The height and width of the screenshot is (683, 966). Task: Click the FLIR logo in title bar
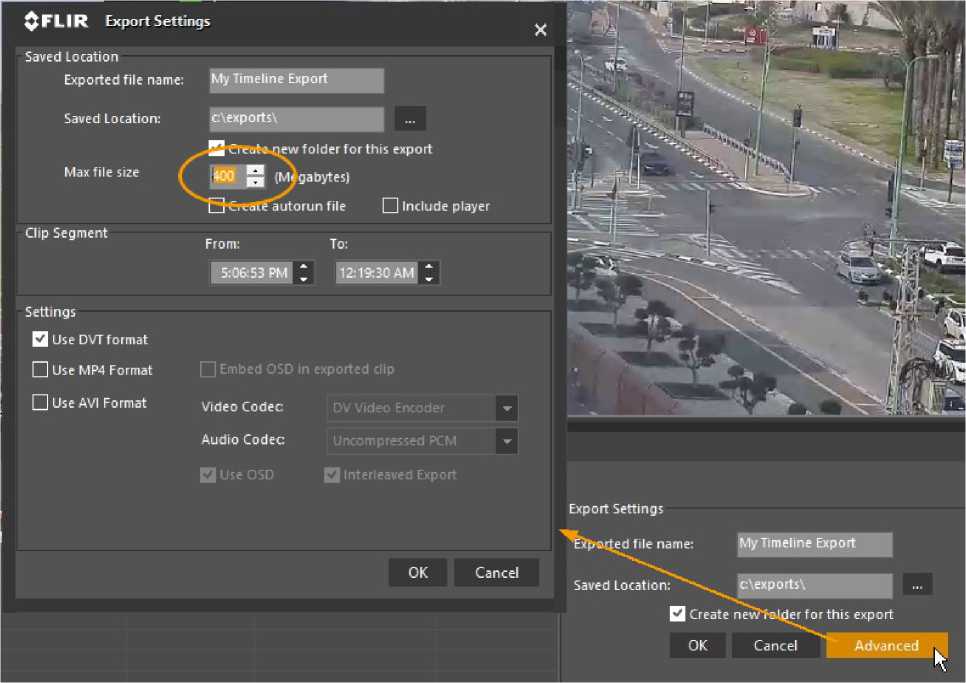58,21
